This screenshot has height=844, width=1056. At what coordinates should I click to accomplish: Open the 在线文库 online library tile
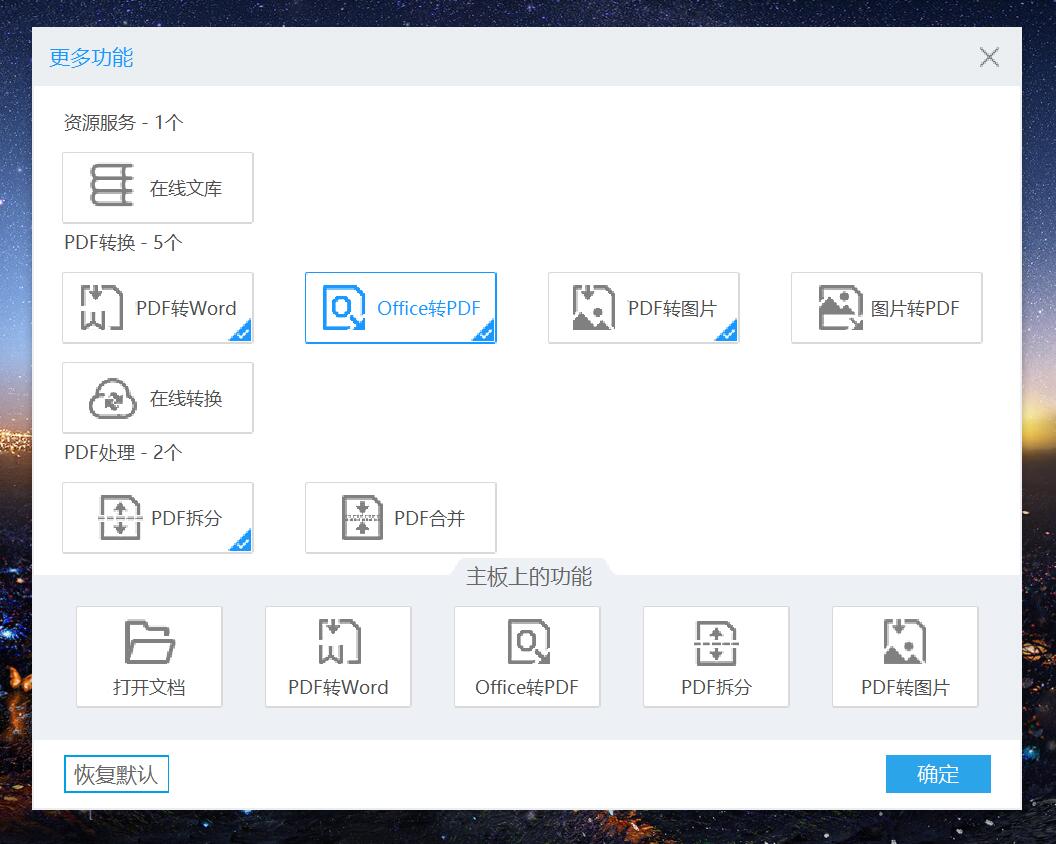[158, 188]
